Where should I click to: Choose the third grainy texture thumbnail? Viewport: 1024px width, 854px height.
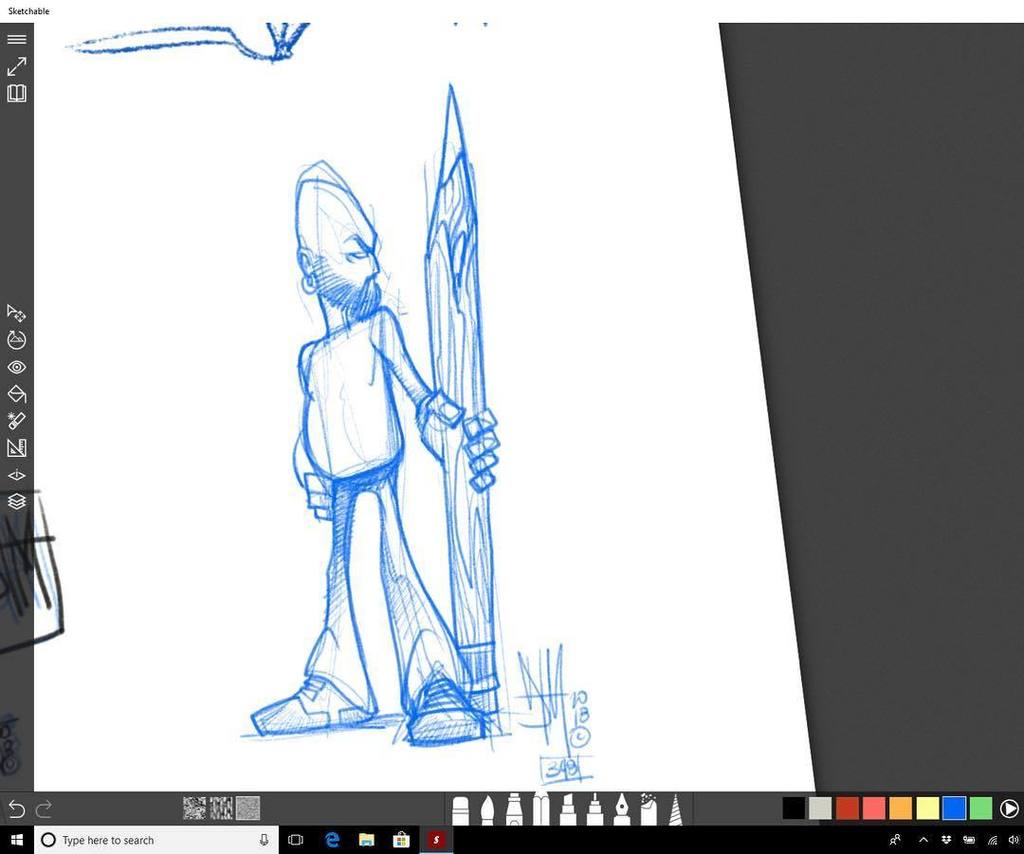248,808
